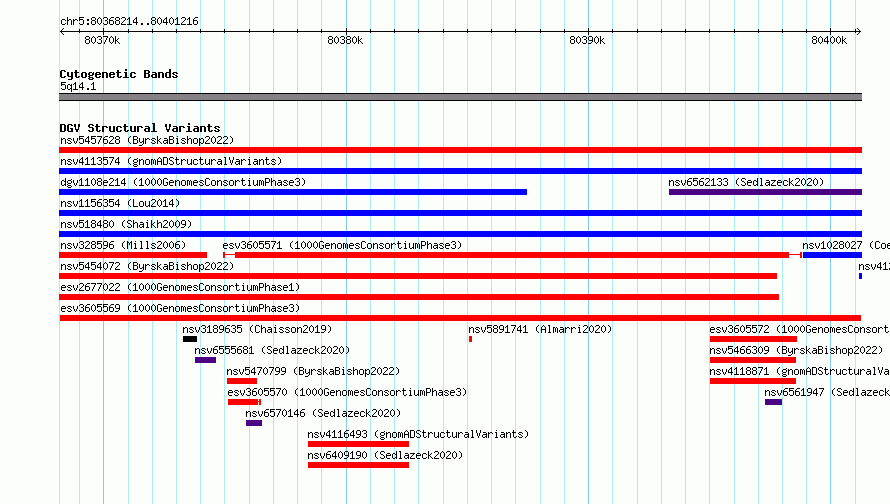Viewport: 890px width, 504px height.
Task: Open nsv6555681 (Sedlazeck2020) variant label
Action: 272,350
